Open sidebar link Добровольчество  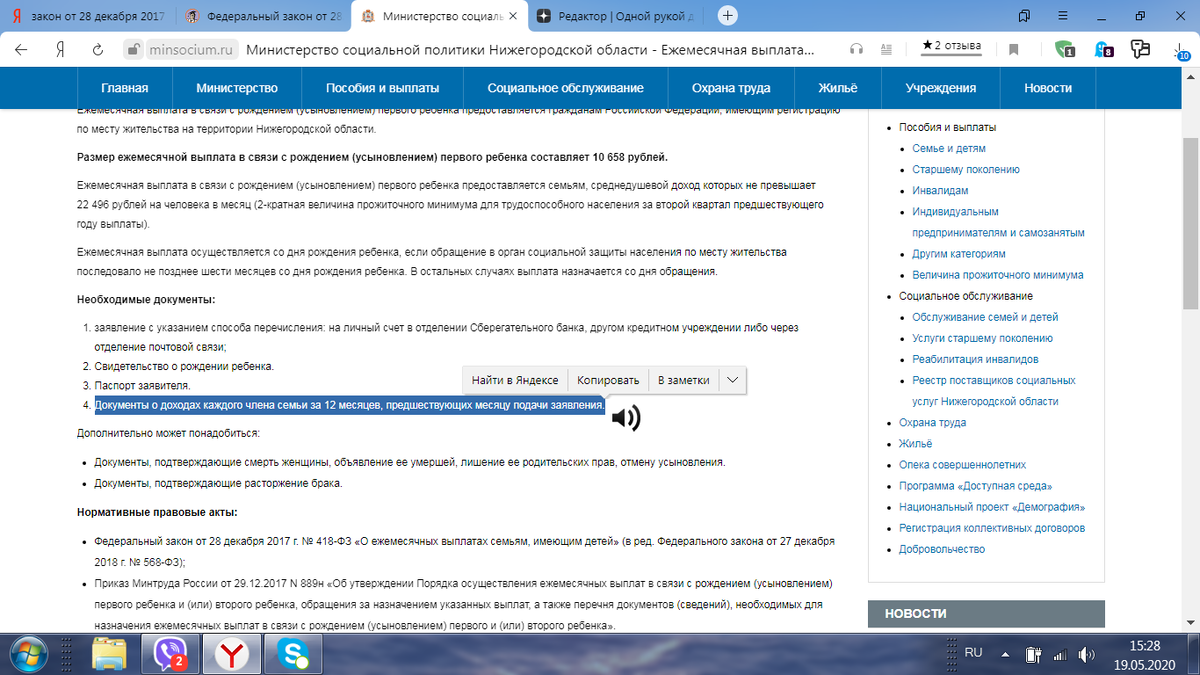942,549
